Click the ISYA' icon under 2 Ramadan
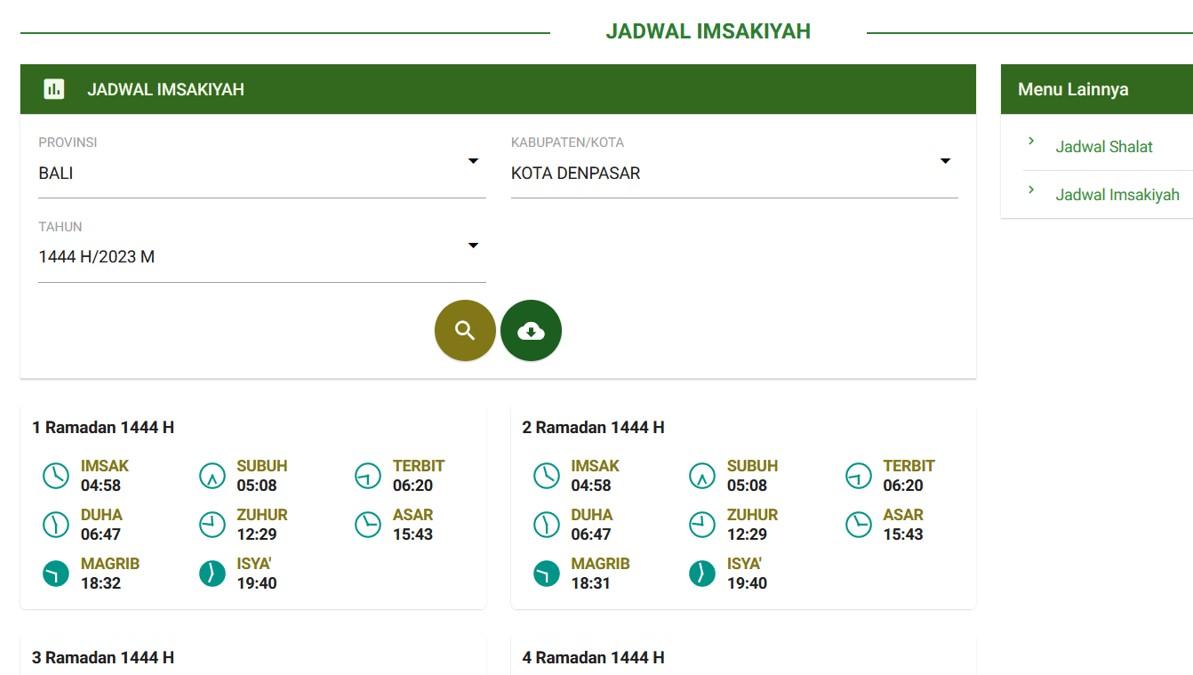 pyautogui.click(x=702, y=573)
